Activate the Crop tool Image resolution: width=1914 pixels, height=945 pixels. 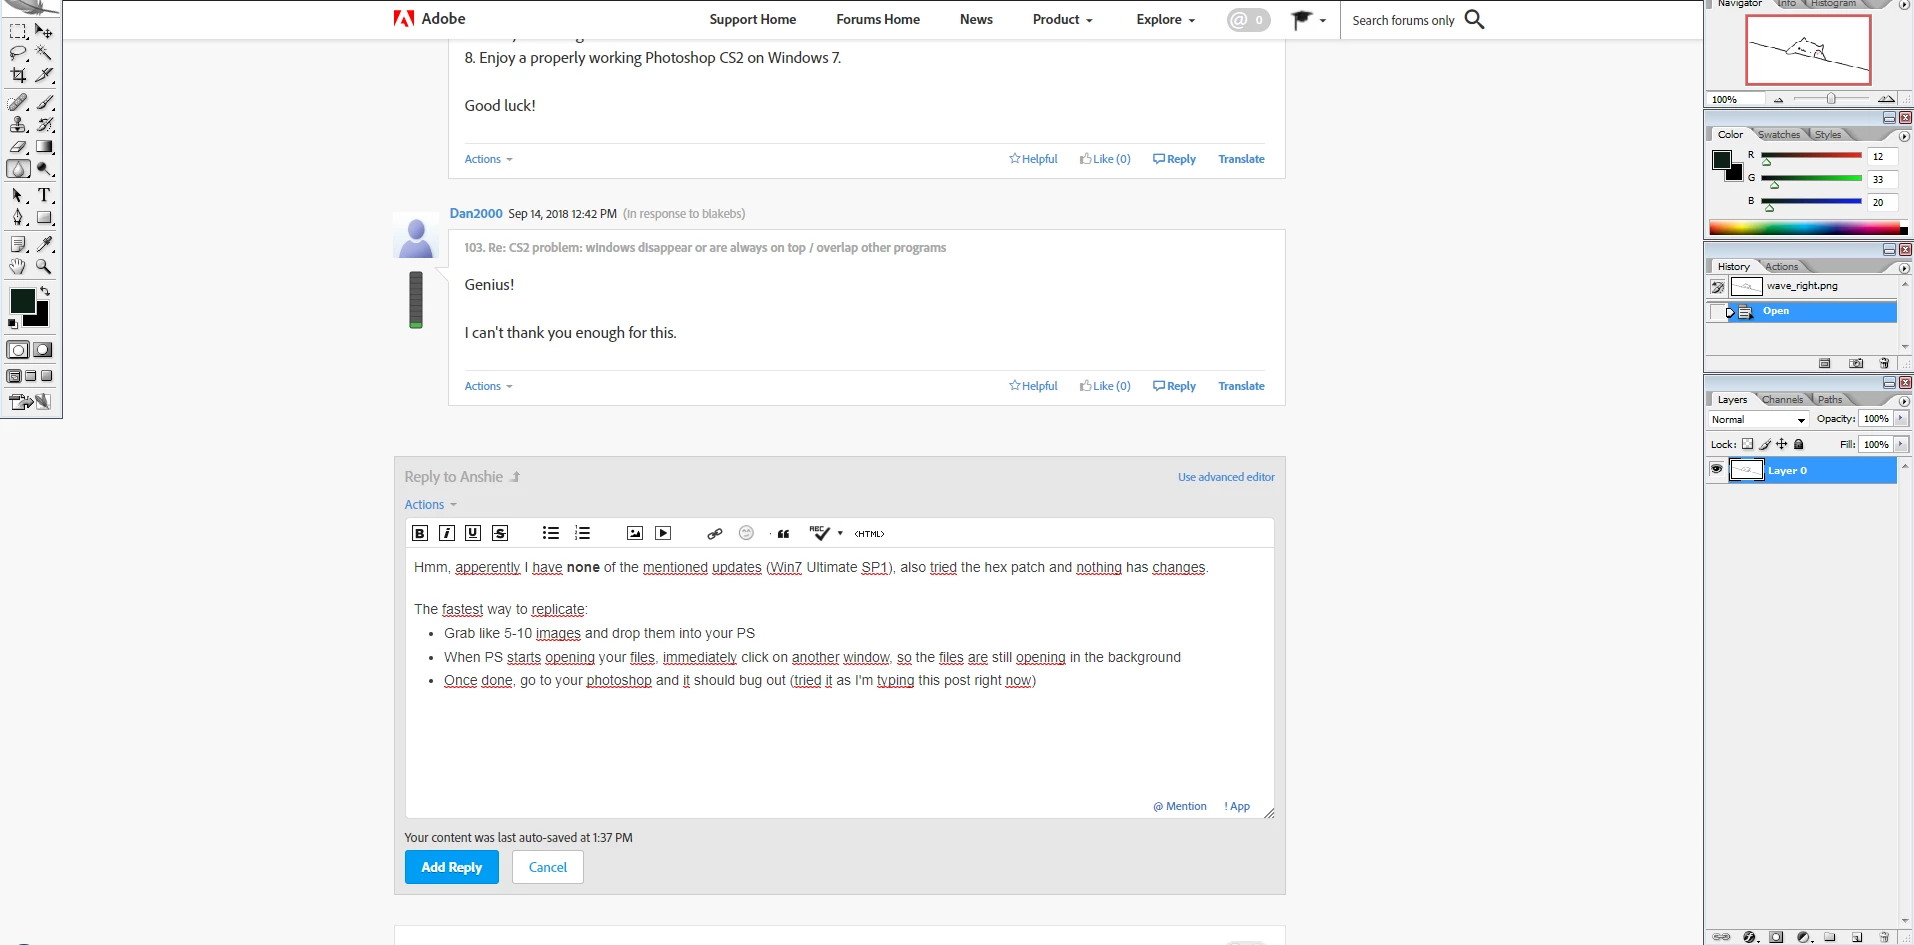18,75
